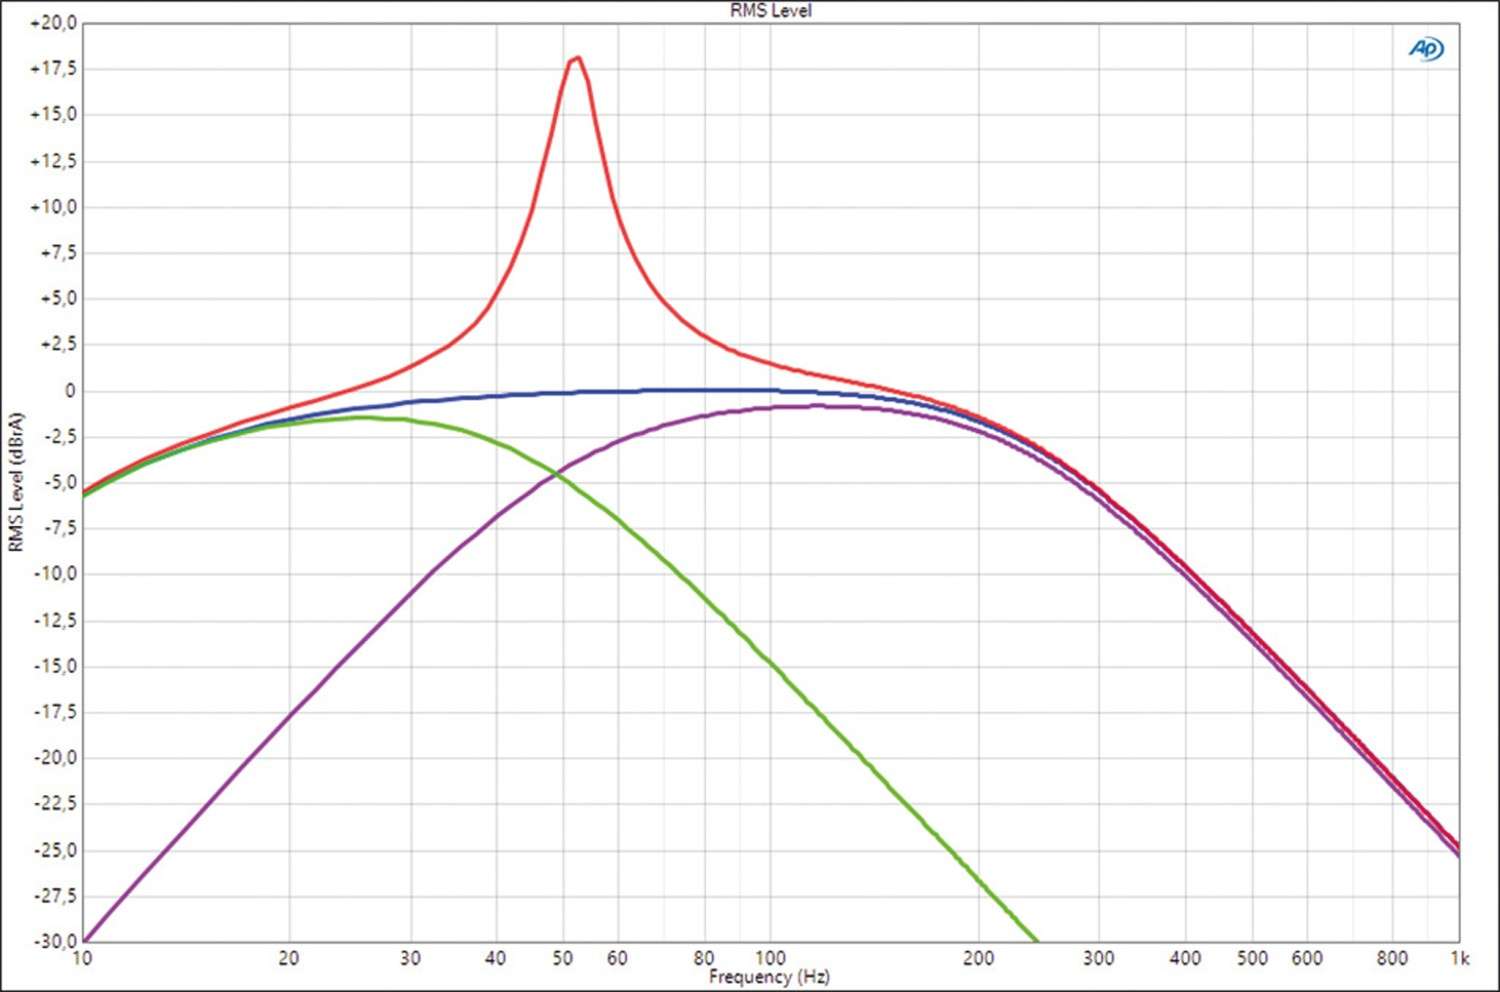Click the '-15,0' y-axis value
Image resolution: width=1500 pixels, height=992 pixels.
coord(56,666)
